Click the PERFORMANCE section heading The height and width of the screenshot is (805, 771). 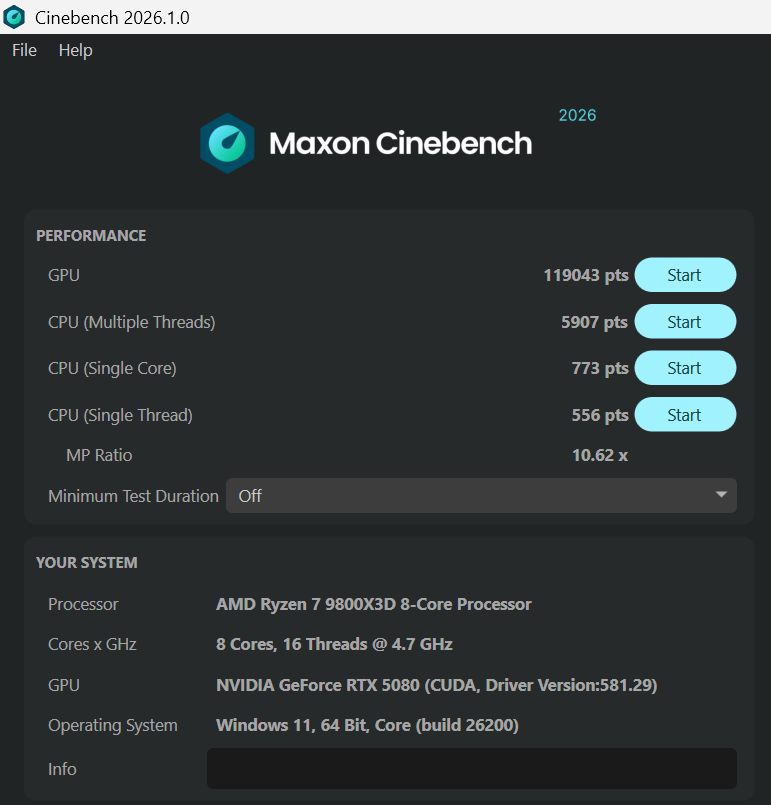tap(91, 235)
